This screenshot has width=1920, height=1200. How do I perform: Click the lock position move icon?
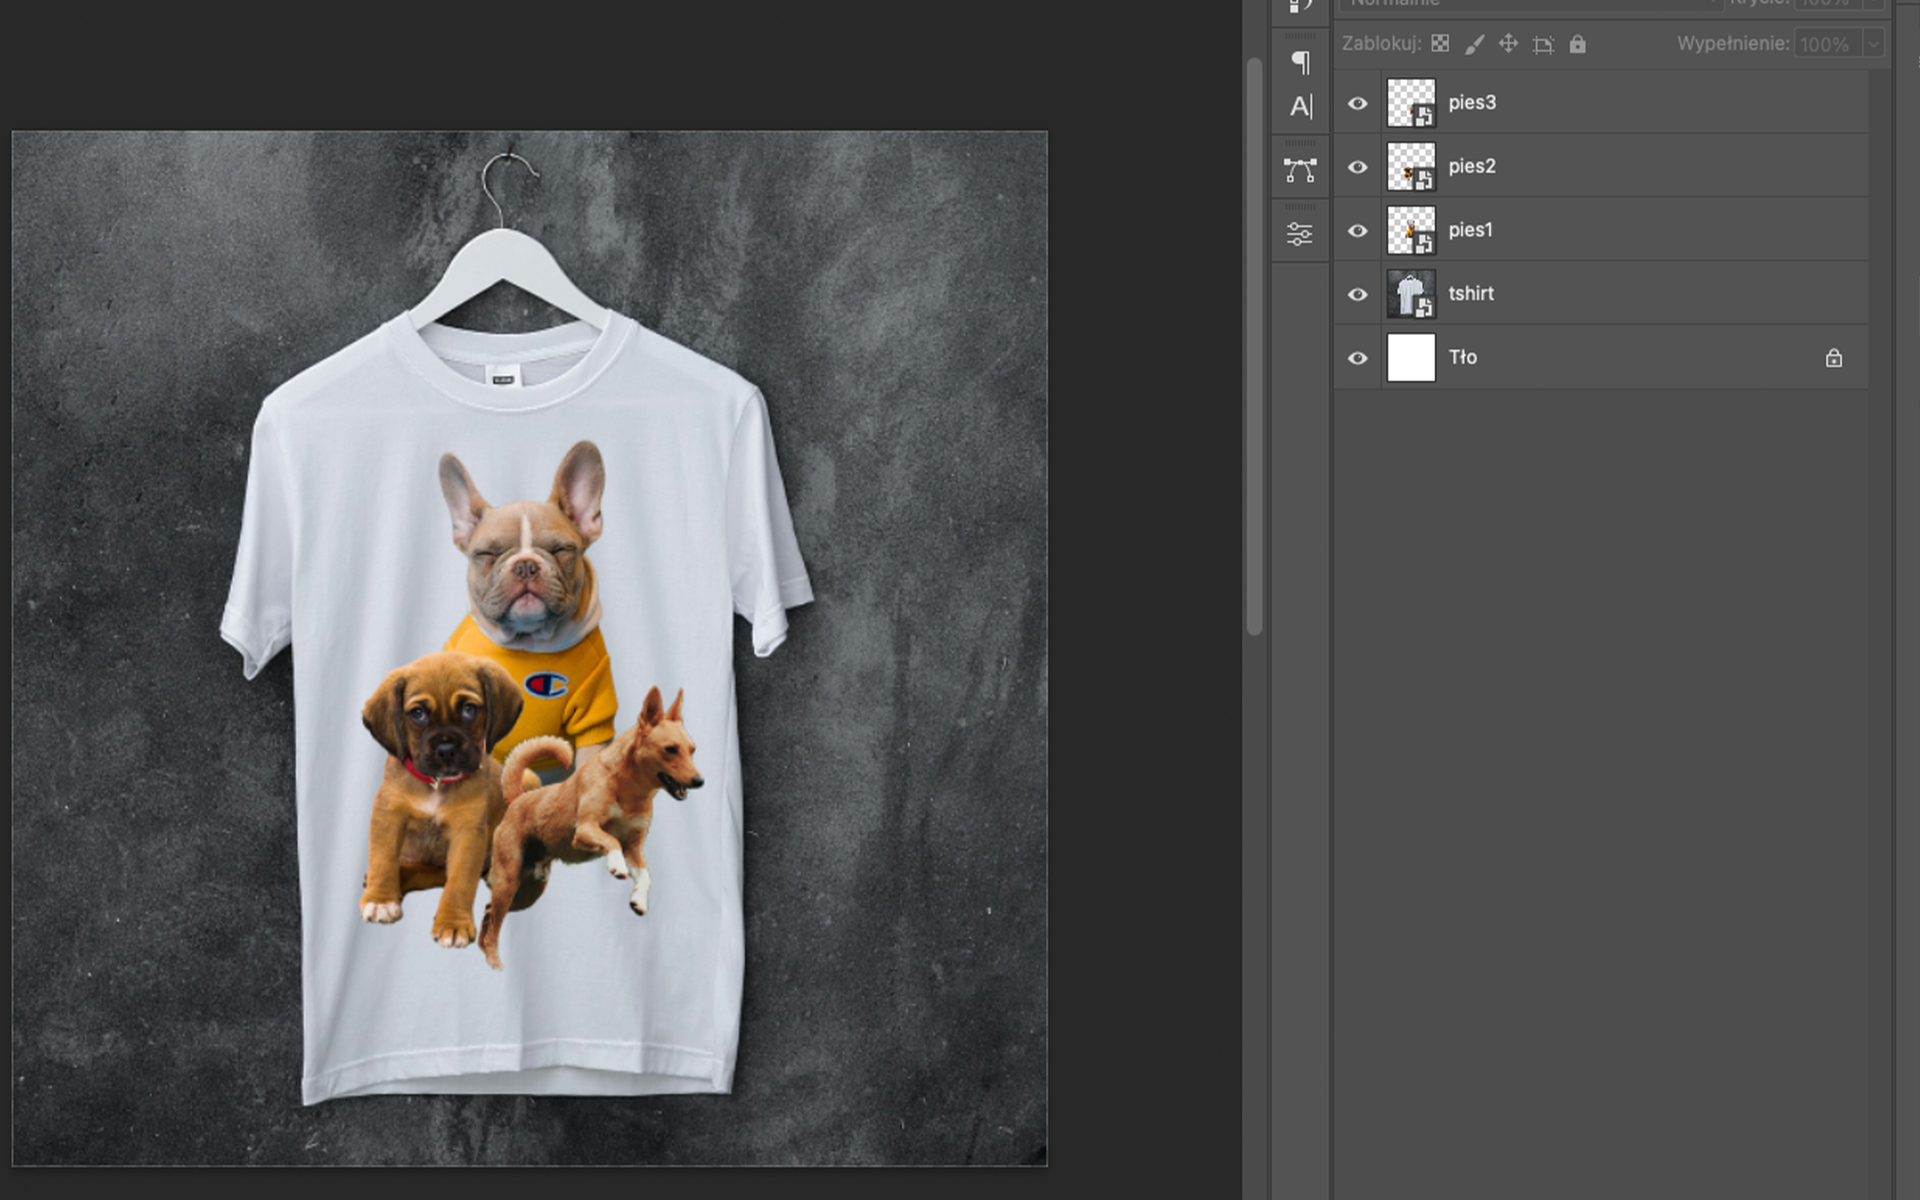click(1508, 44)
